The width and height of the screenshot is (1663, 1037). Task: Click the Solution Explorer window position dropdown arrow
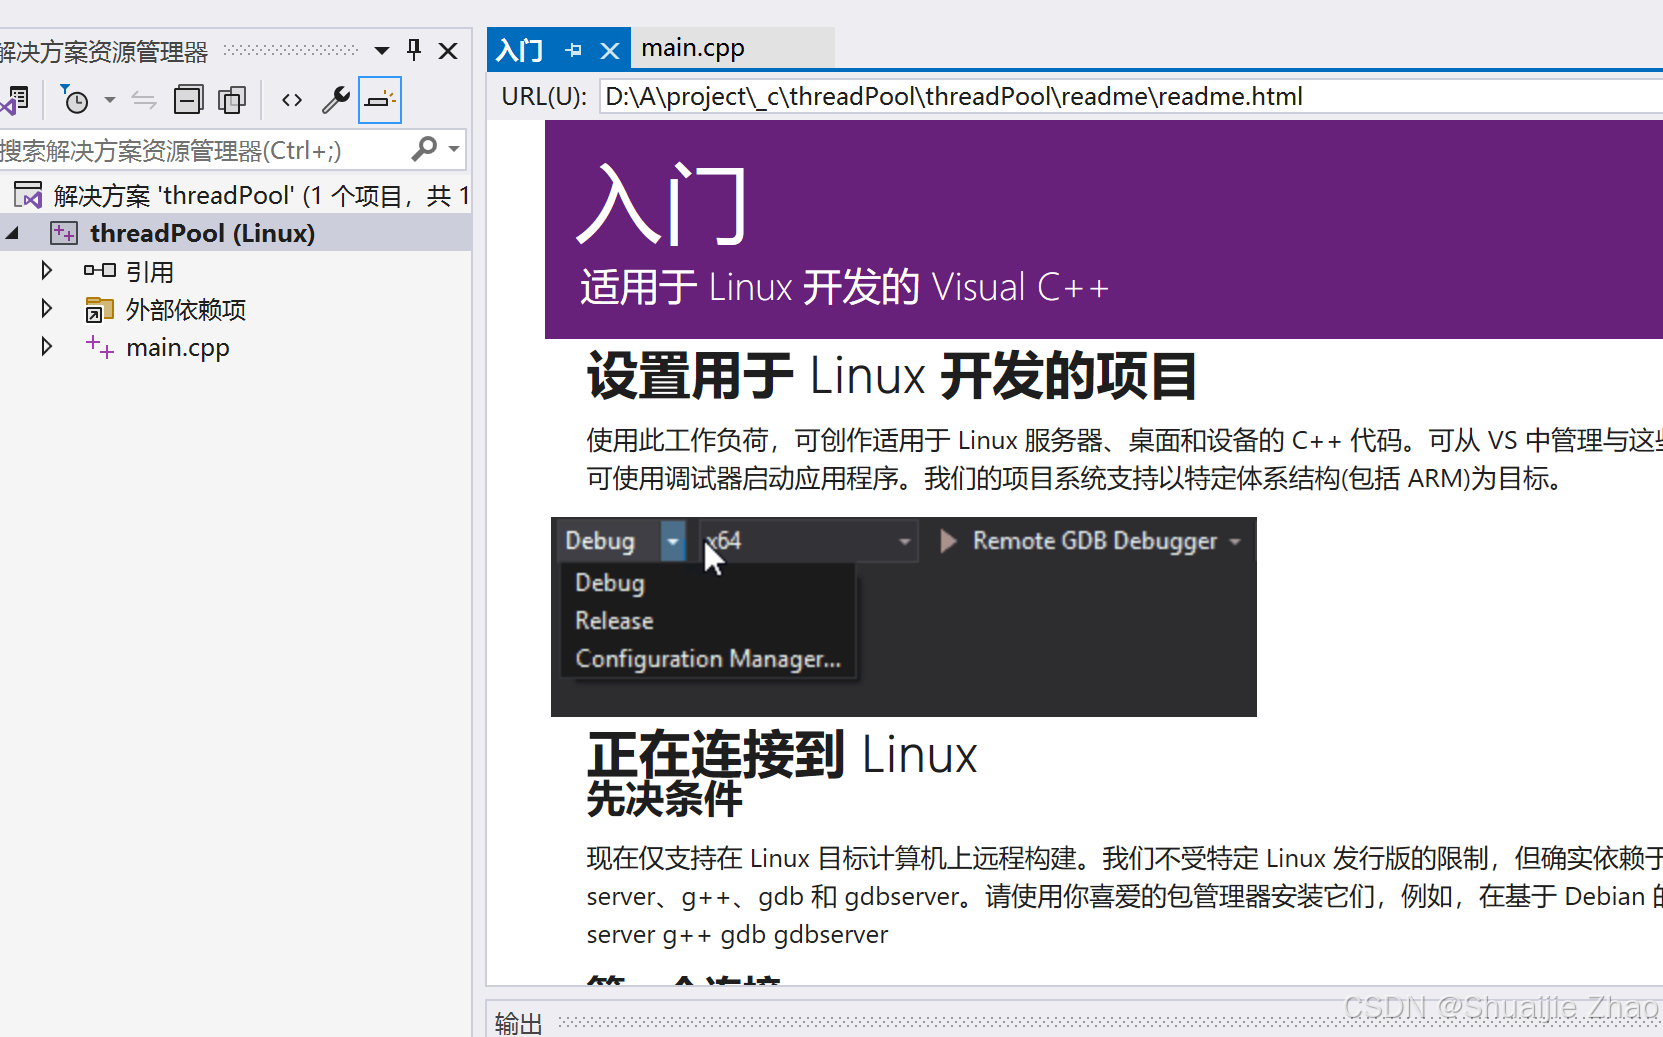(382, 50)
